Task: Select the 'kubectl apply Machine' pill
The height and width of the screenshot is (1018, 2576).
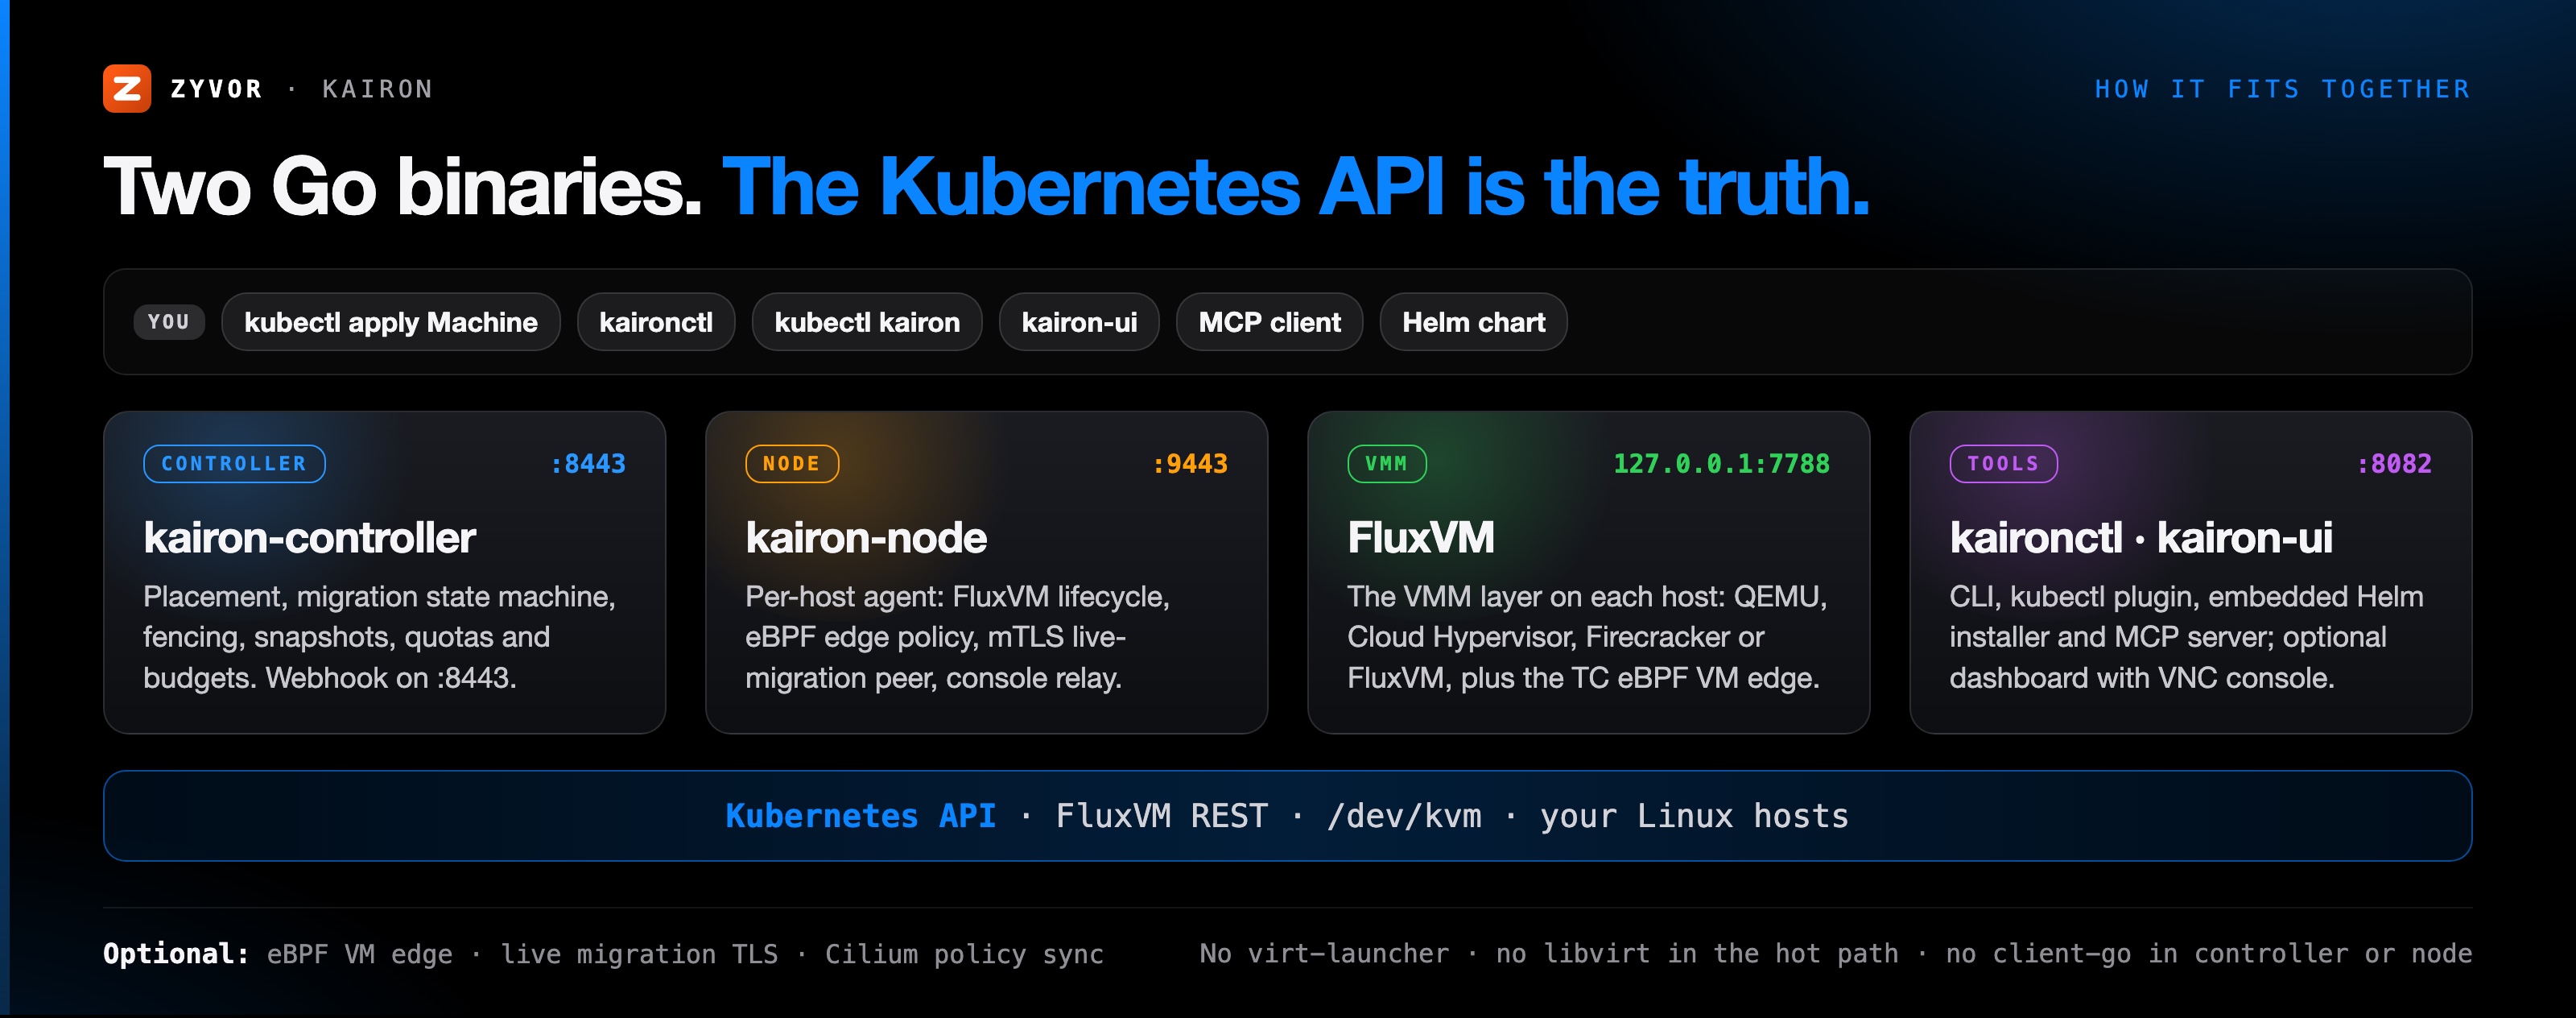Action: 391,322
